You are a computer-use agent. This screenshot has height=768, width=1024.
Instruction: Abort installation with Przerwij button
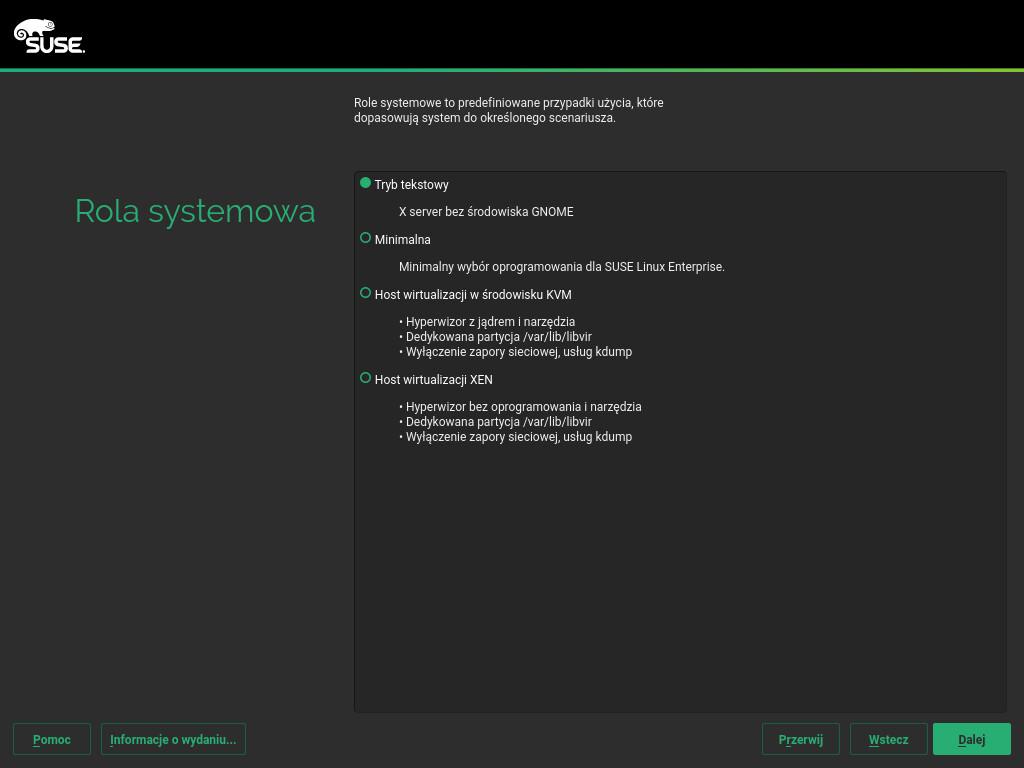coord(801,739)
